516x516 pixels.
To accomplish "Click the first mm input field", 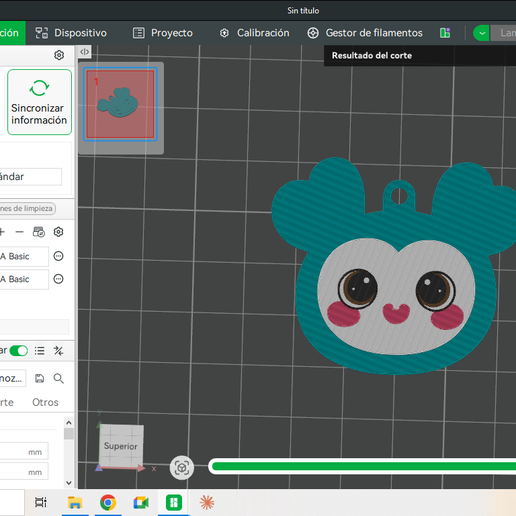I will 24,452.
